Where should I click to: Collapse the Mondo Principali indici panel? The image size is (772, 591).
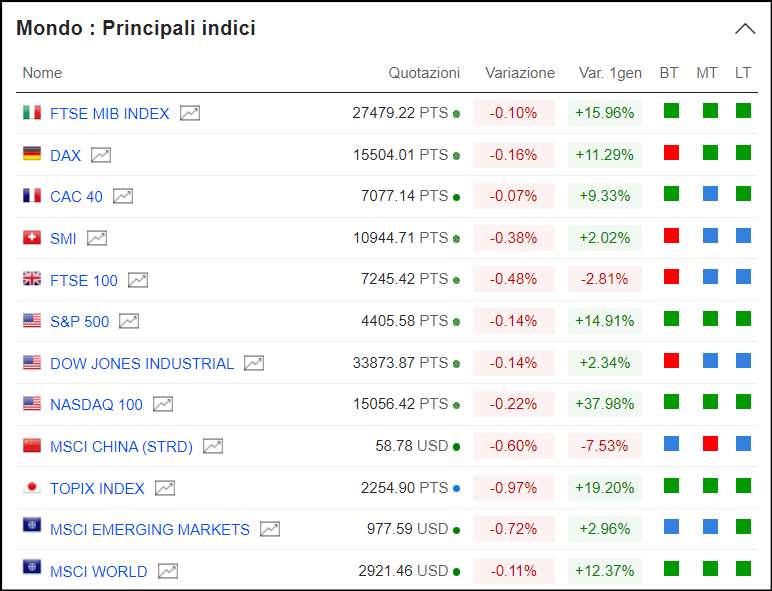click(x=745, y=29)
